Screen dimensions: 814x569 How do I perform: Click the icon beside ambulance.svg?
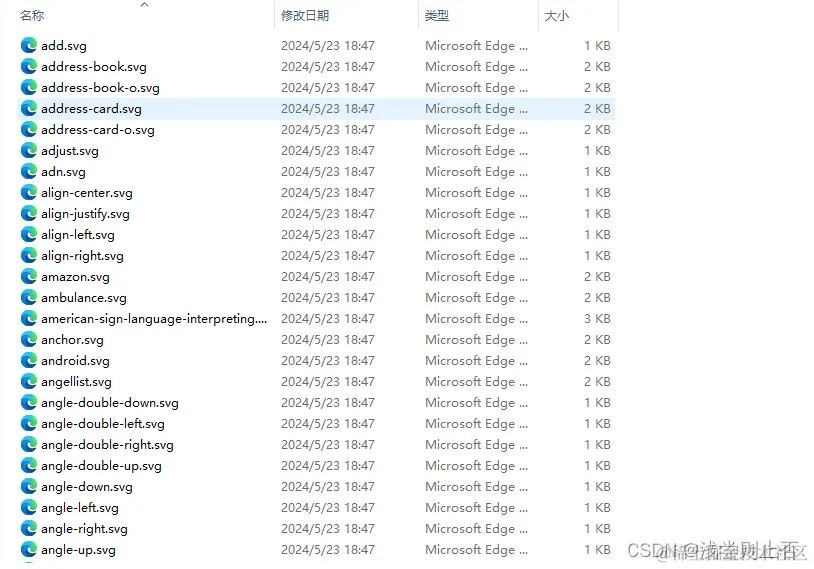(29, 297)
